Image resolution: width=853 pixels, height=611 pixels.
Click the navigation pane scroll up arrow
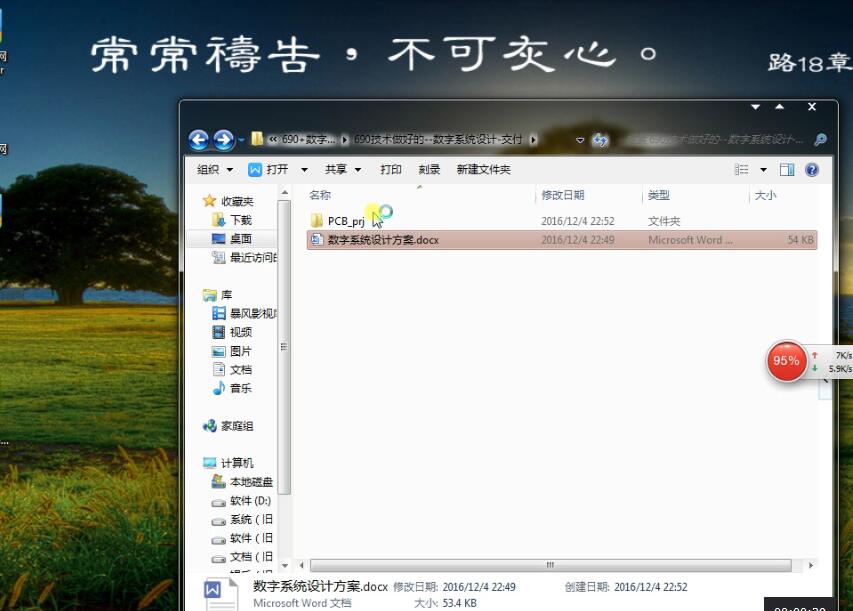tap(285, 193)
